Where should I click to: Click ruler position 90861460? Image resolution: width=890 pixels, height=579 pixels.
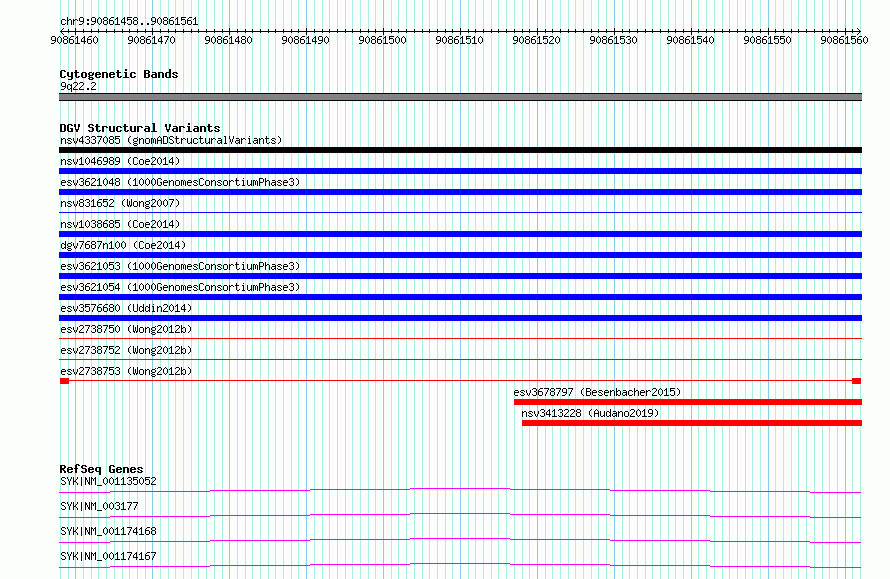(74, 40)
